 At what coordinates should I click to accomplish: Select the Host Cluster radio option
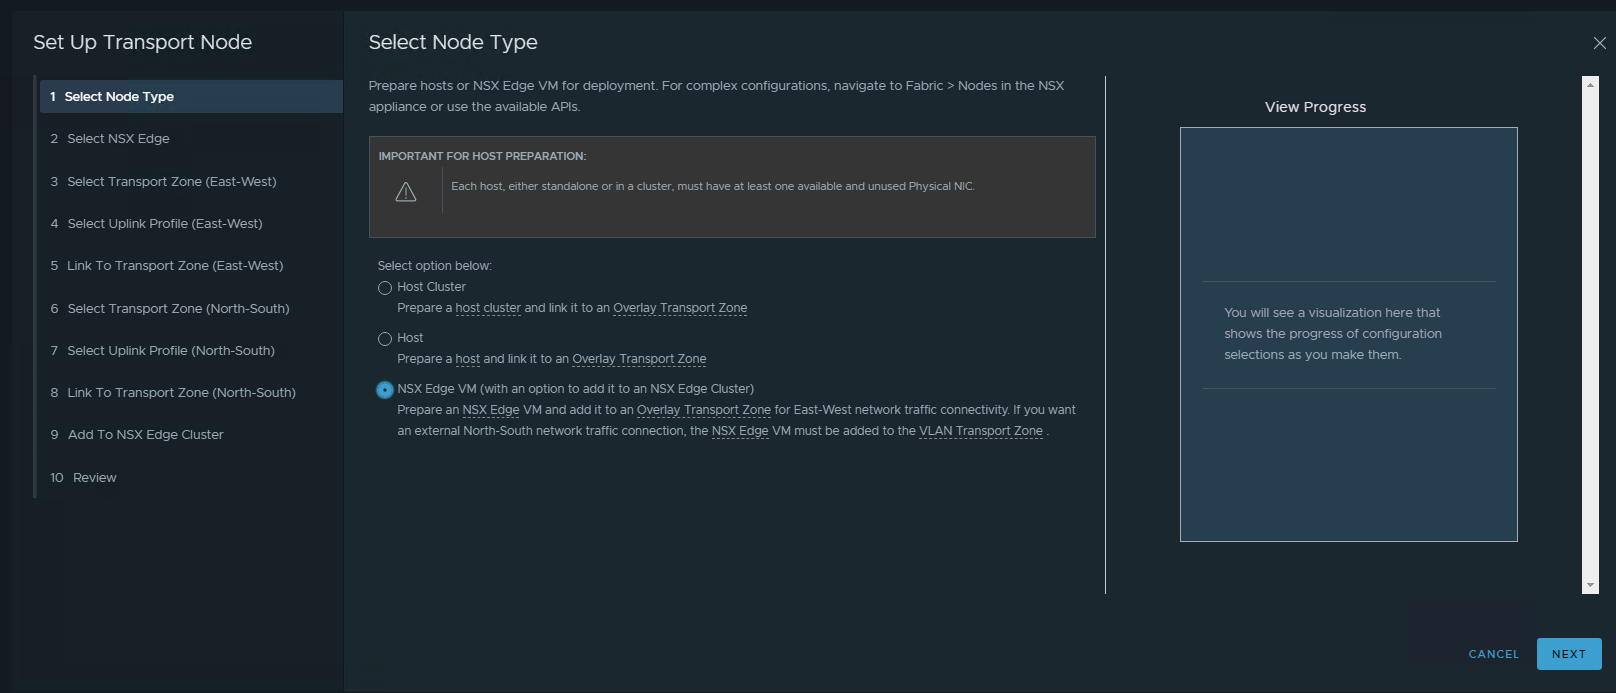[x=385, y=288]
